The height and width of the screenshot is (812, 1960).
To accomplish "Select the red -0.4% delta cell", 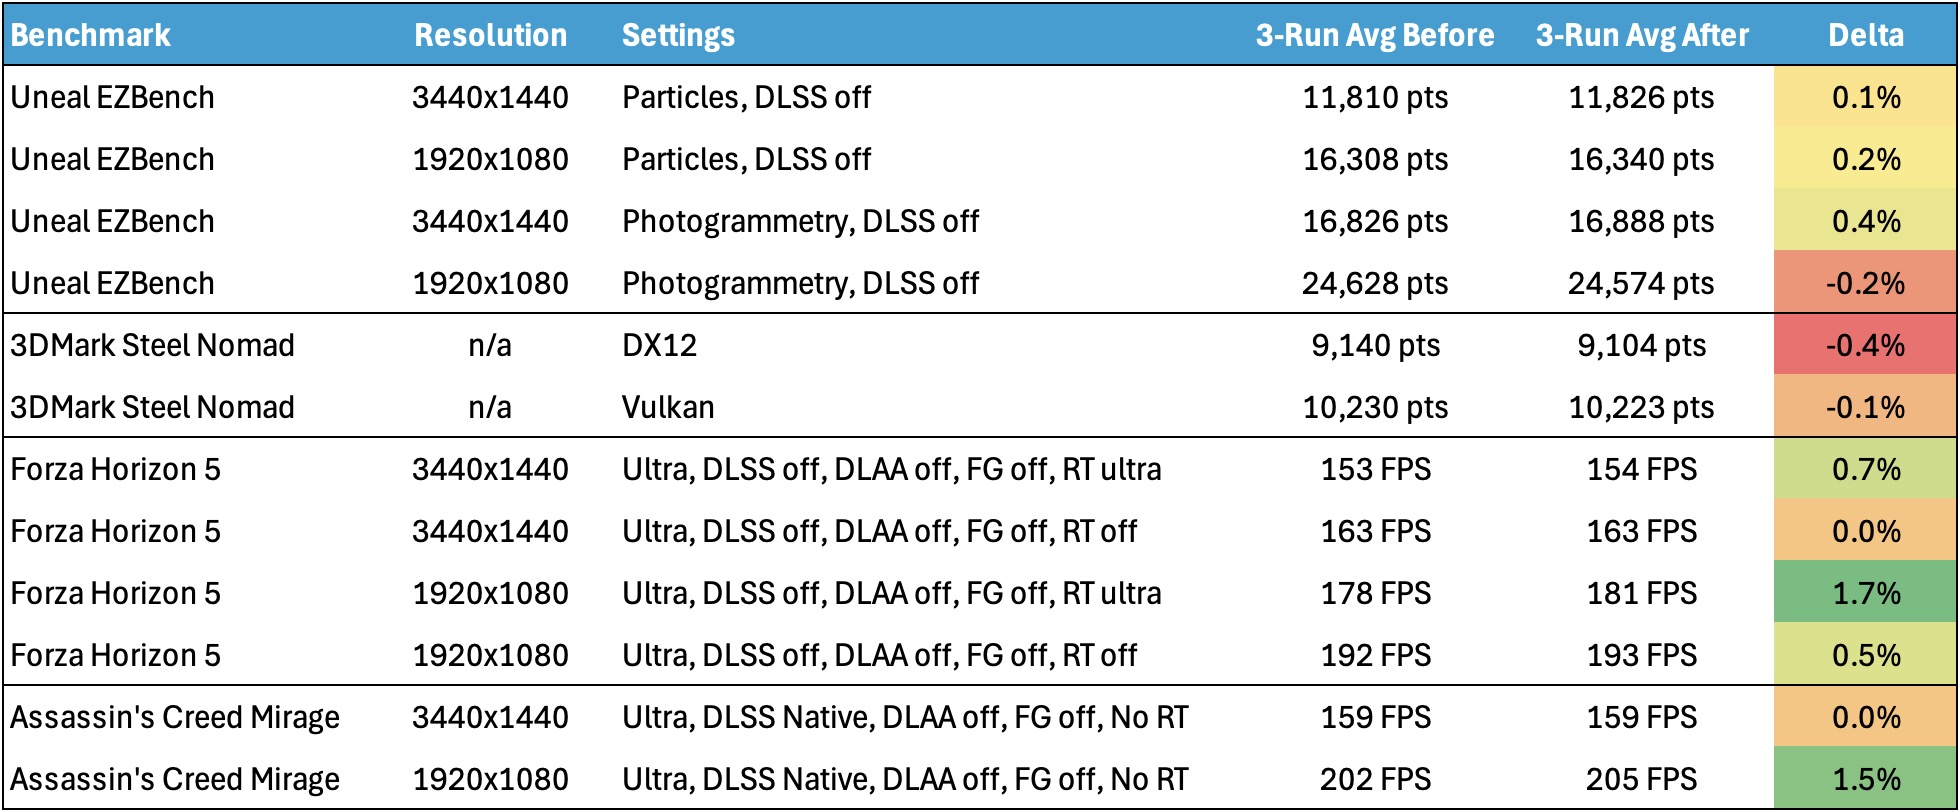I will click(1865, 345).
